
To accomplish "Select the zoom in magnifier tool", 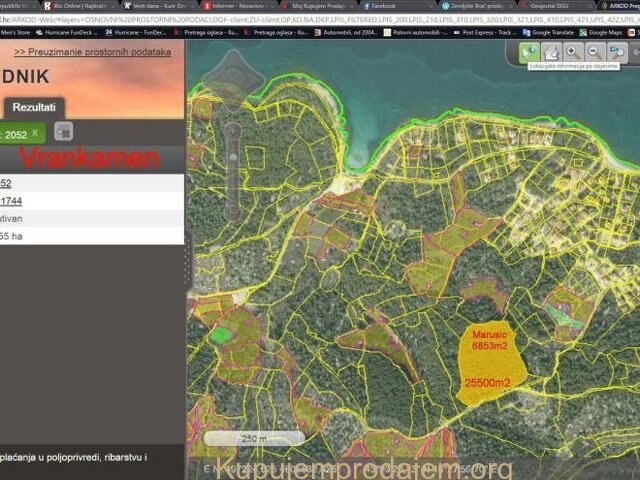I will click(572, 51).
